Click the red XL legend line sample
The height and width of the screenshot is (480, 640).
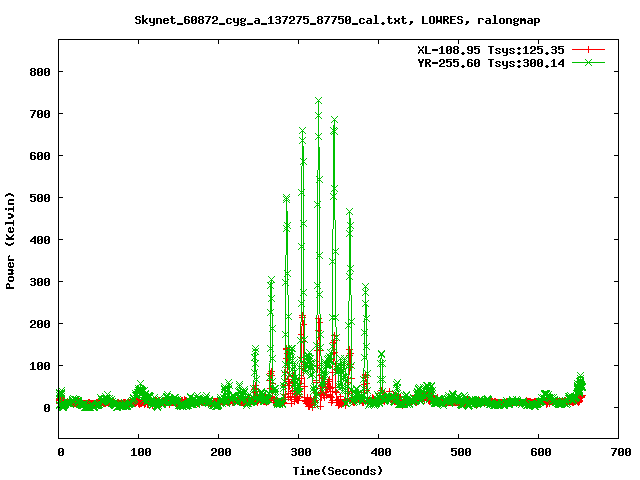point(588,50)
